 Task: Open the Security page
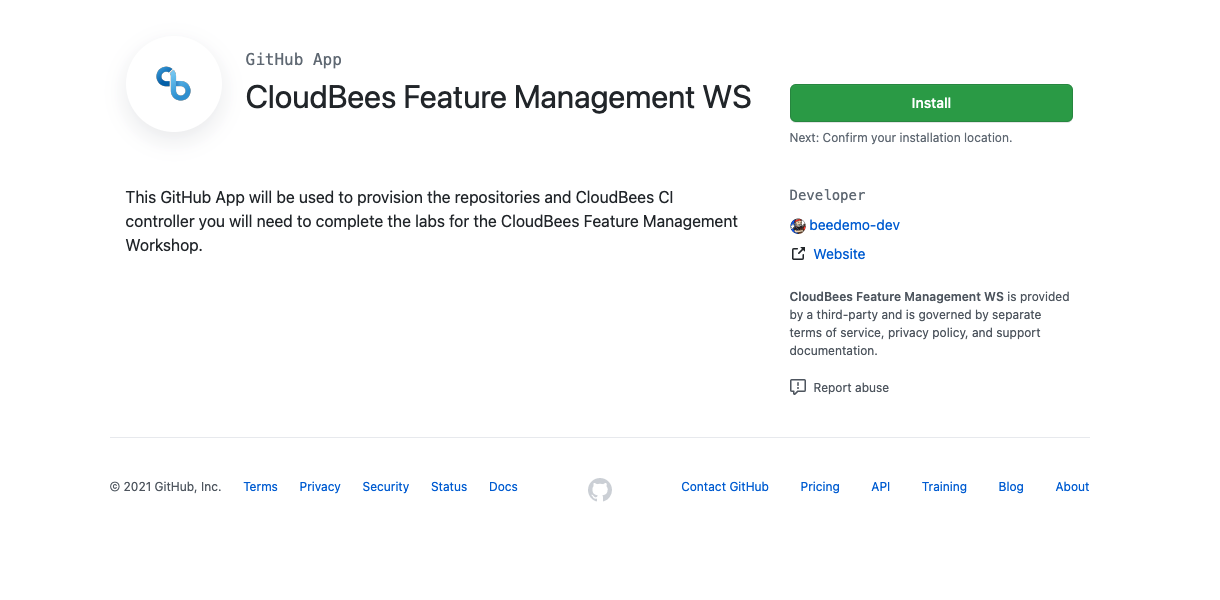click(x=385, y=487)
